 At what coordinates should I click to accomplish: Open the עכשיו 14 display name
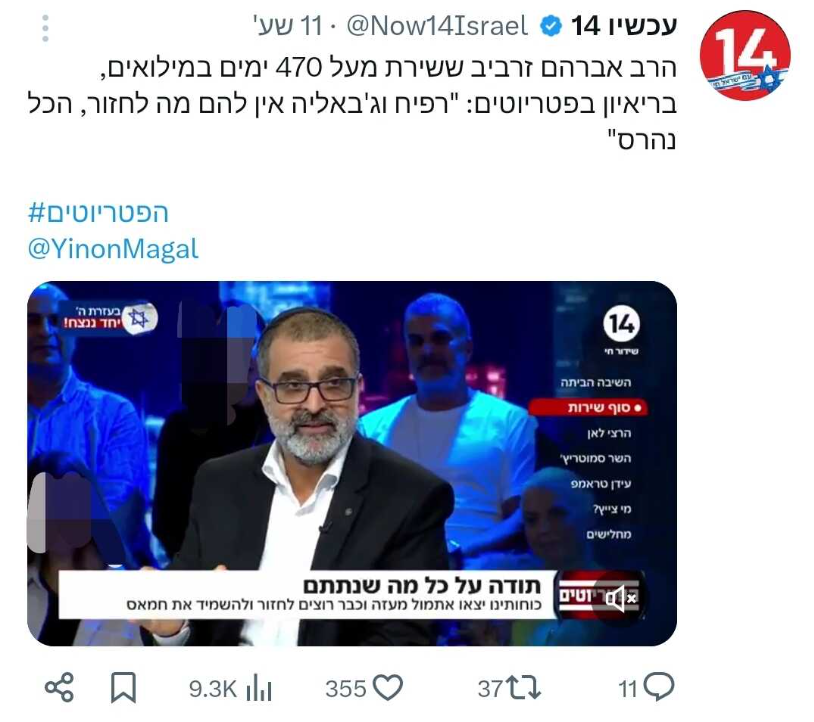click(624, 25)
